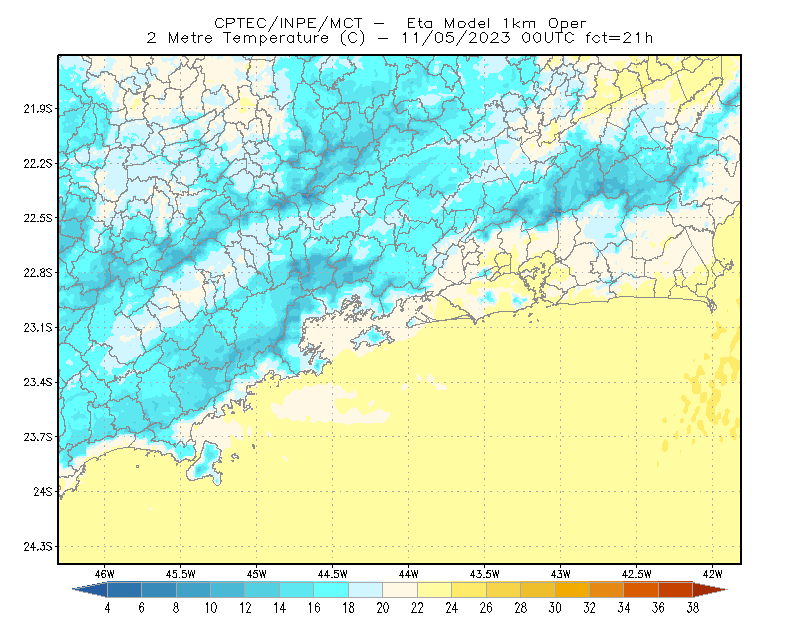
Task: Select the 30–32 degree orange colorbar swatch
Action: (572, 590)
